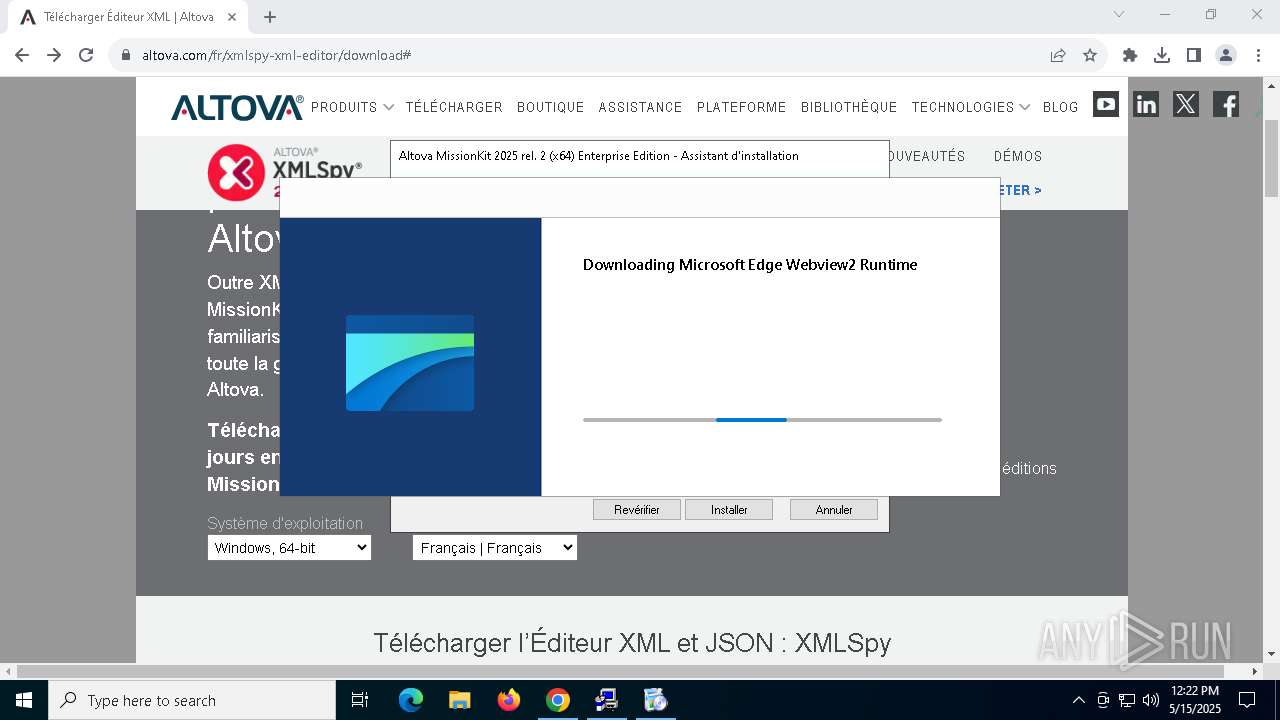Switch to Chrome taskbar icon
Screen dimensions: 1280x720
[558, 700]
